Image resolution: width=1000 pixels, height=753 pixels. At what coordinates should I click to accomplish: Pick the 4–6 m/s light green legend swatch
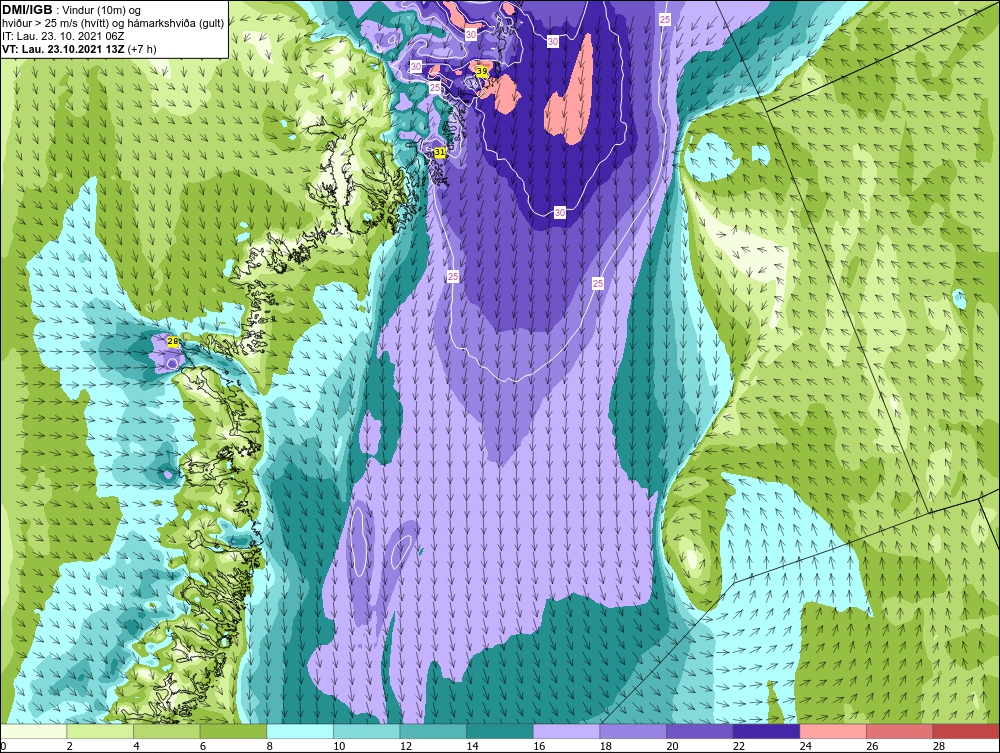pyautogui.click(x=166, y=731)
